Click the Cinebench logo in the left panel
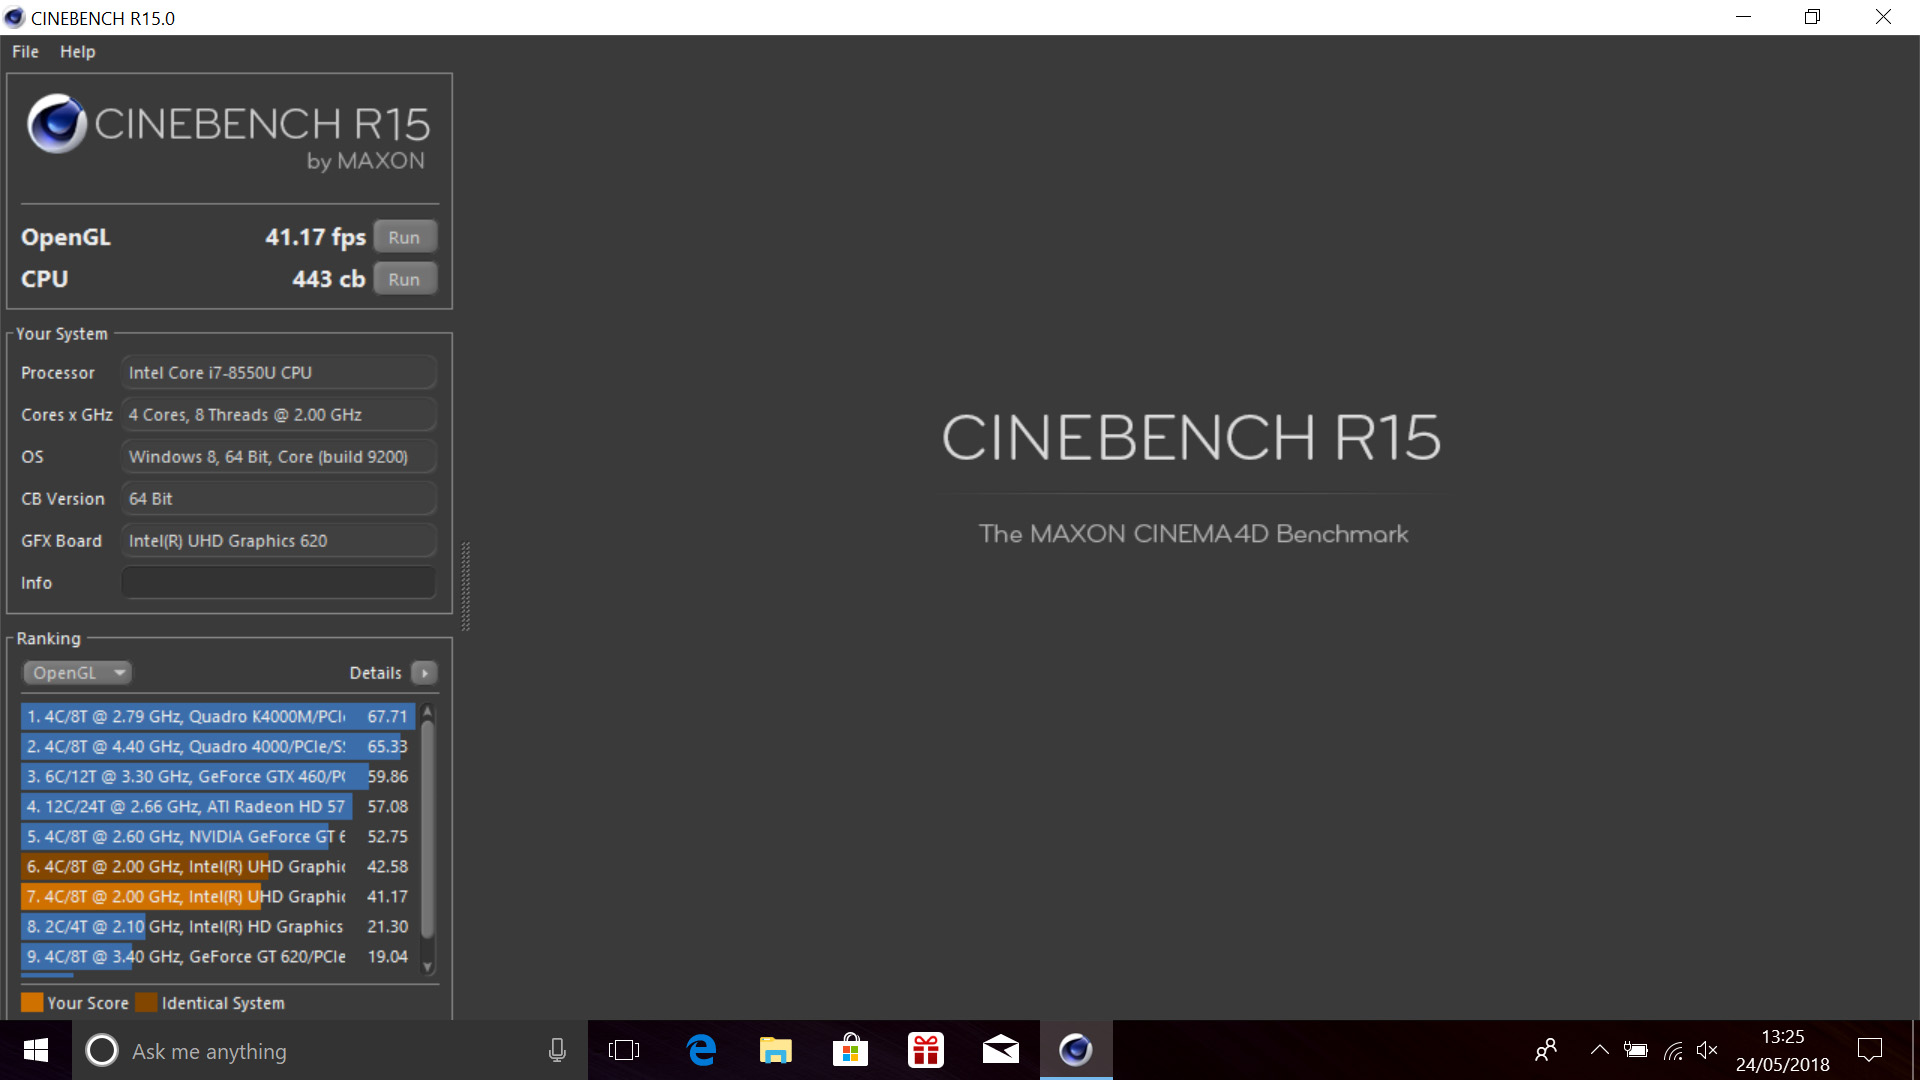The width and height of the screenshot is (1920, 1080). point(56,124)
